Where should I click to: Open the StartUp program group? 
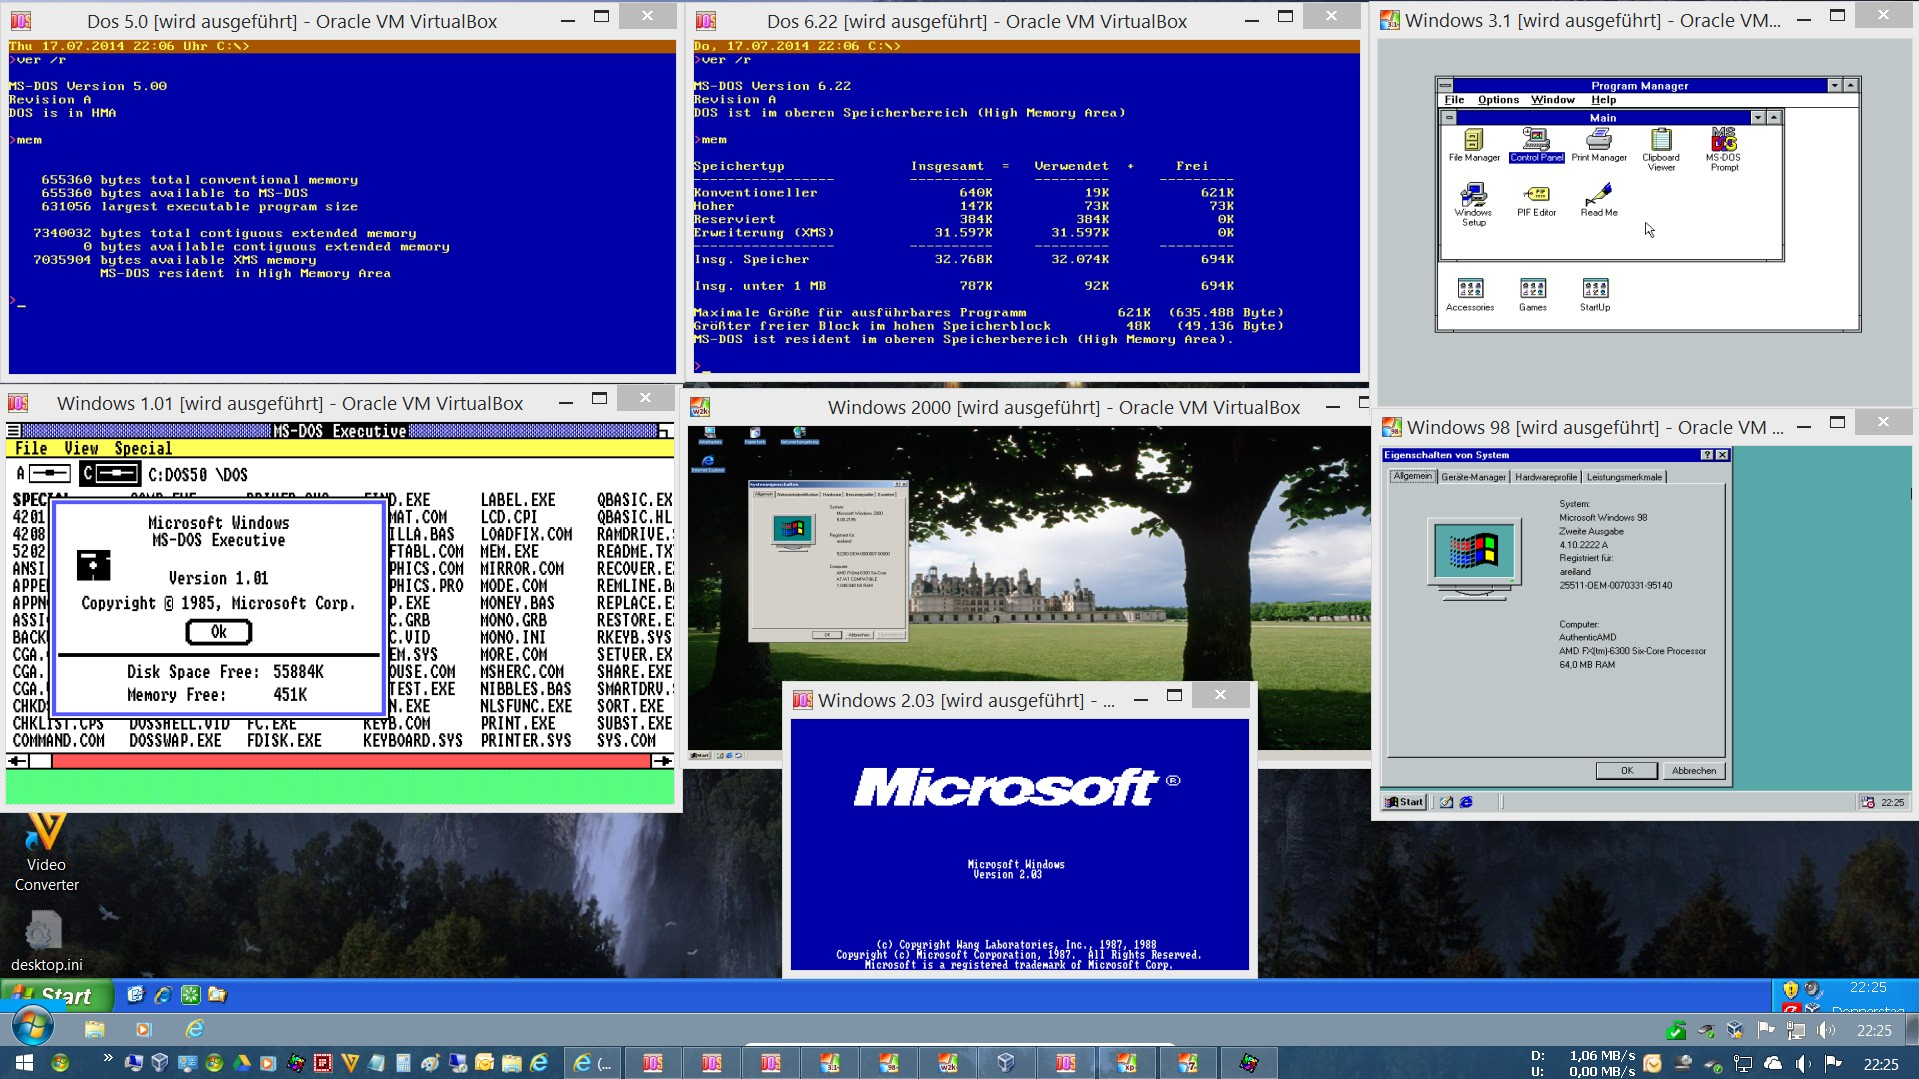tap(1595, 295)
